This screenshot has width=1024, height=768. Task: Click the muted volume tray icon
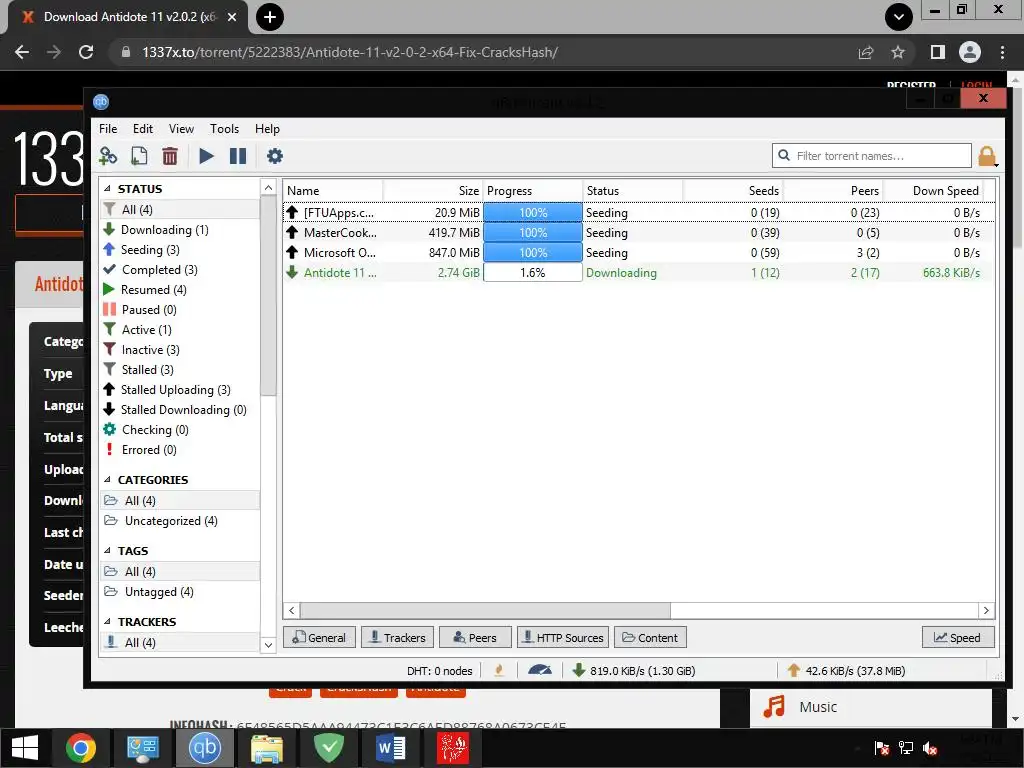930,748
